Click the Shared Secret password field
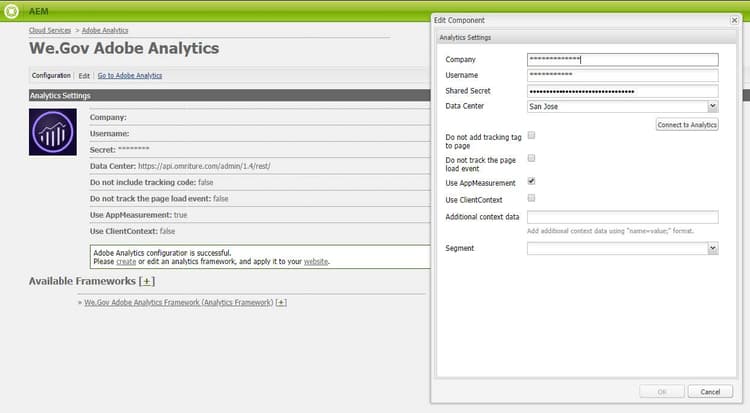This screenshot has width=750, height=413. 622,91
